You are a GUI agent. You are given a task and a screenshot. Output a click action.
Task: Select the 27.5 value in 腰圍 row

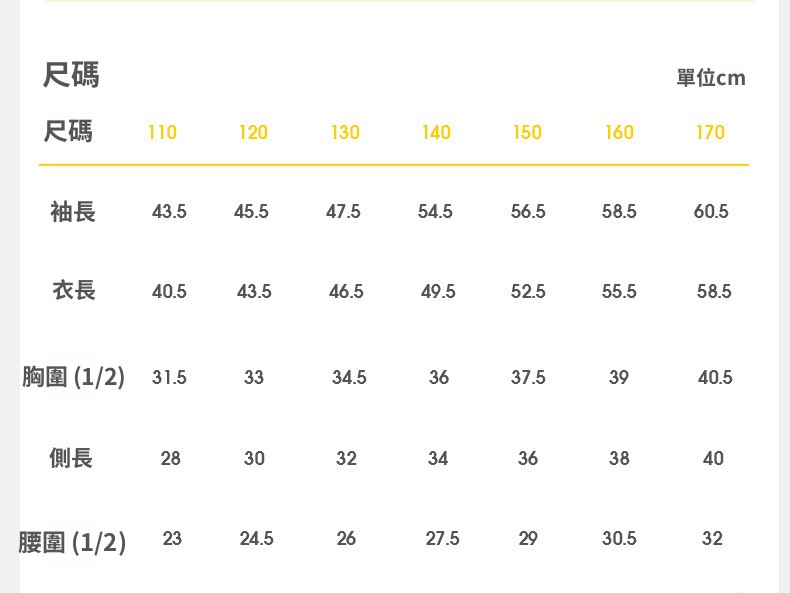tap(442, 538)
